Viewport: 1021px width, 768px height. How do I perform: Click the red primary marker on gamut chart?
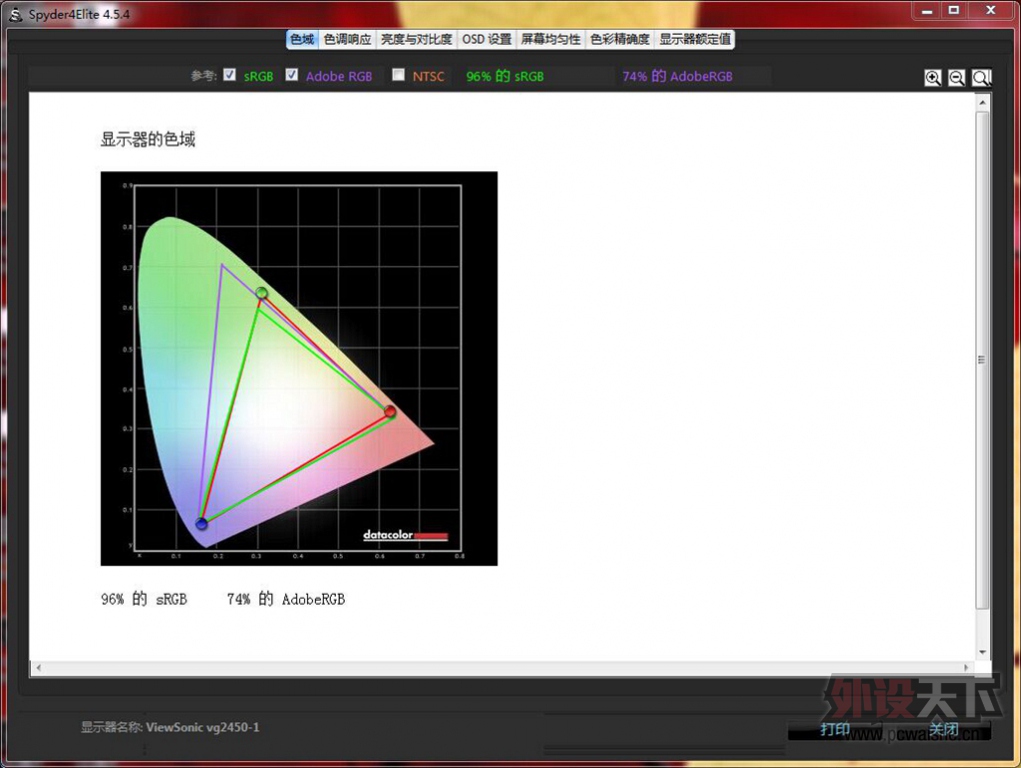(x=389, y=411)
